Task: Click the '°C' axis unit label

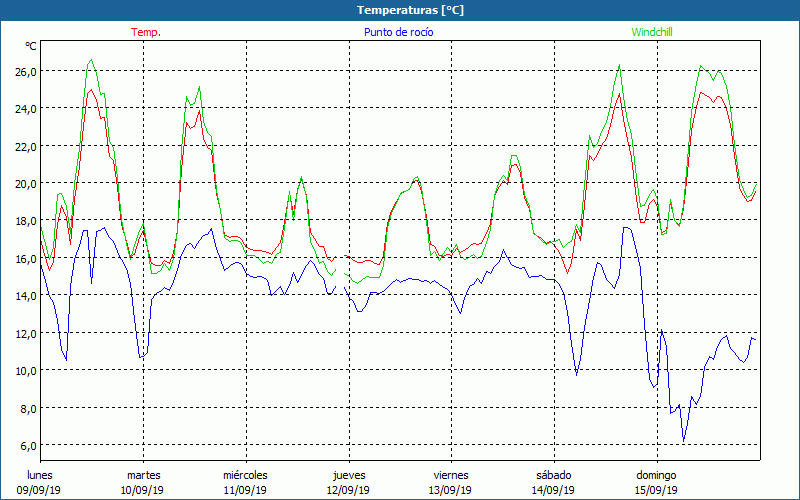Action: point(31,46)
